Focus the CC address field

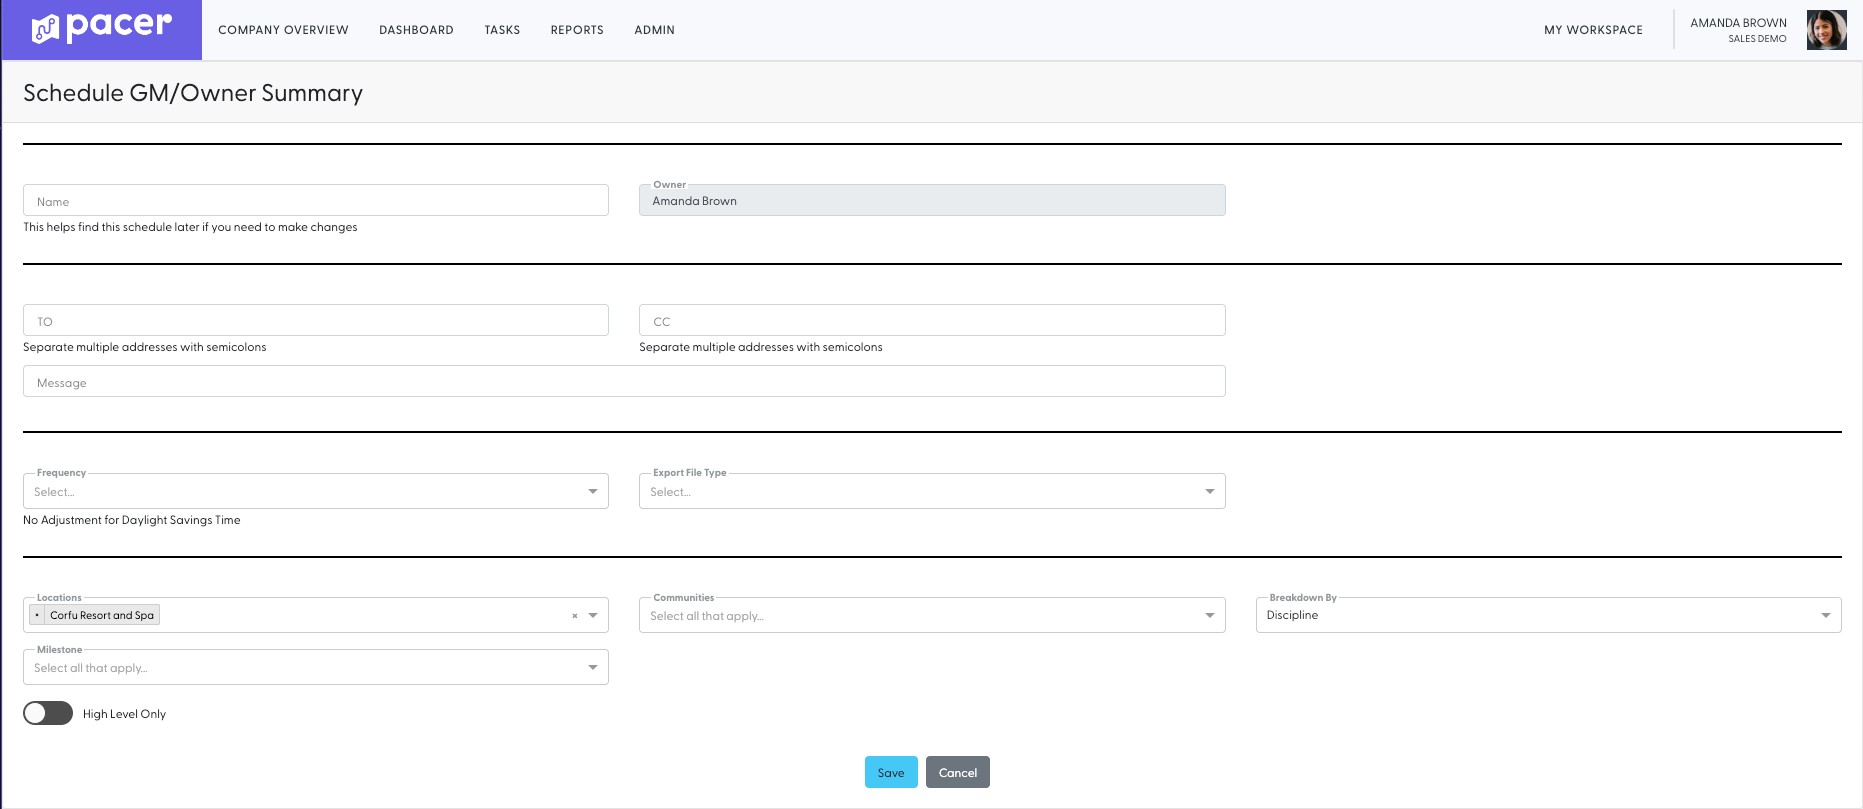pos(932,320)
